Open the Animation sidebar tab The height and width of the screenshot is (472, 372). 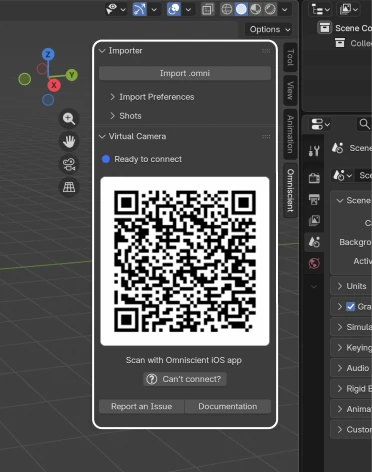[x=290, y=134]
